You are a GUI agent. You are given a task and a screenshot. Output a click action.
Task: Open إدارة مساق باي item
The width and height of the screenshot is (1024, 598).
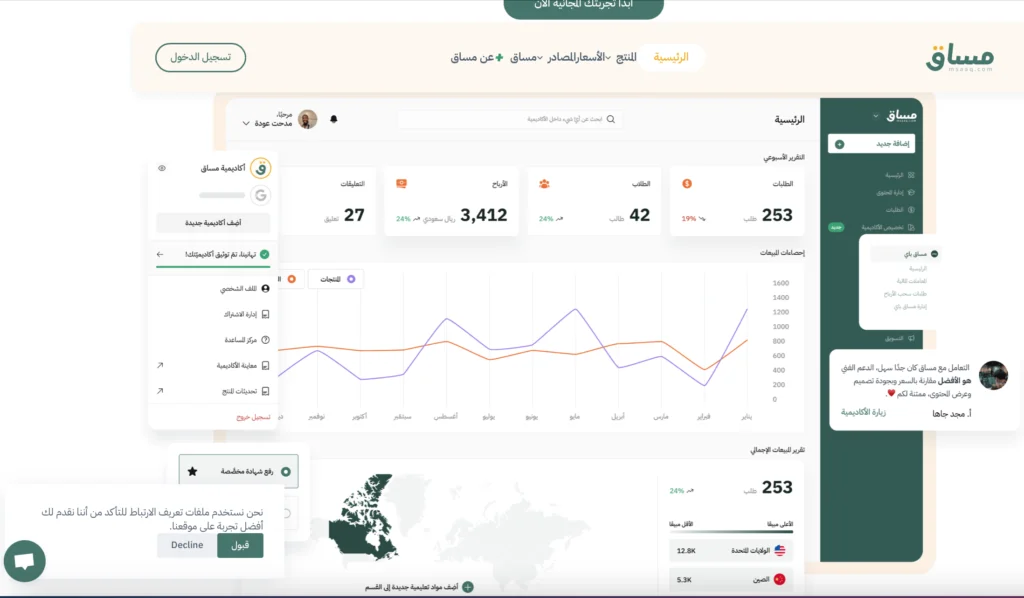click(x=910, y=306)
